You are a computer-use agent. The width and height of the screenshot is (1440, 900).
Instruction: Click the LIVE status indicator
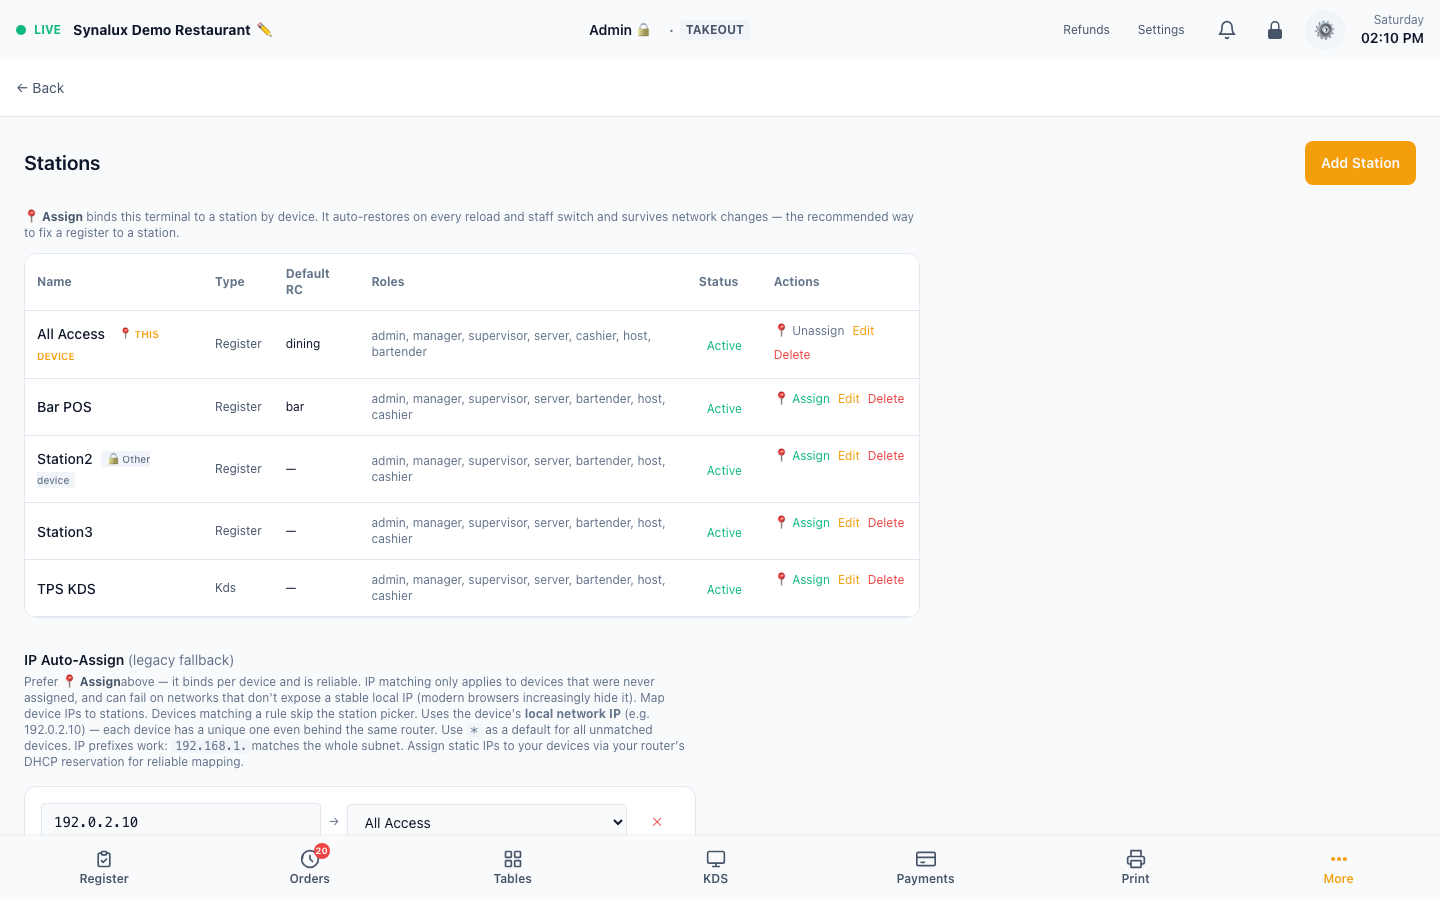click(38, 30)
